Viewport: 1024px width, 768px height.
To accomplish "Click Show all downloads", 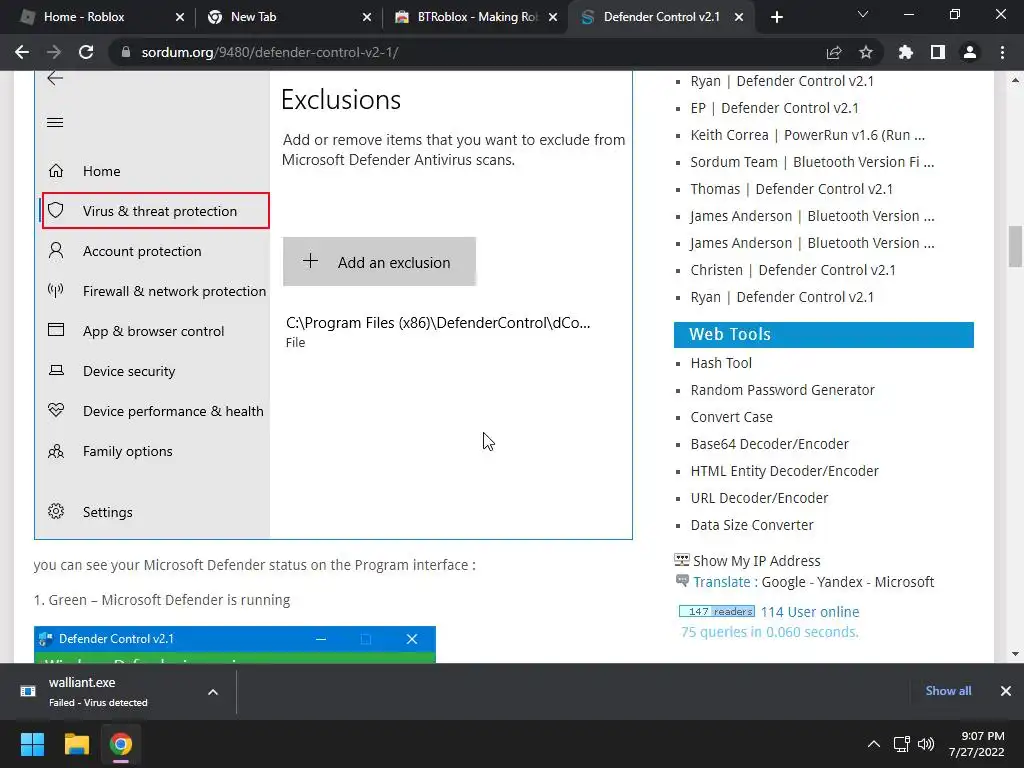I will [948, 691].
